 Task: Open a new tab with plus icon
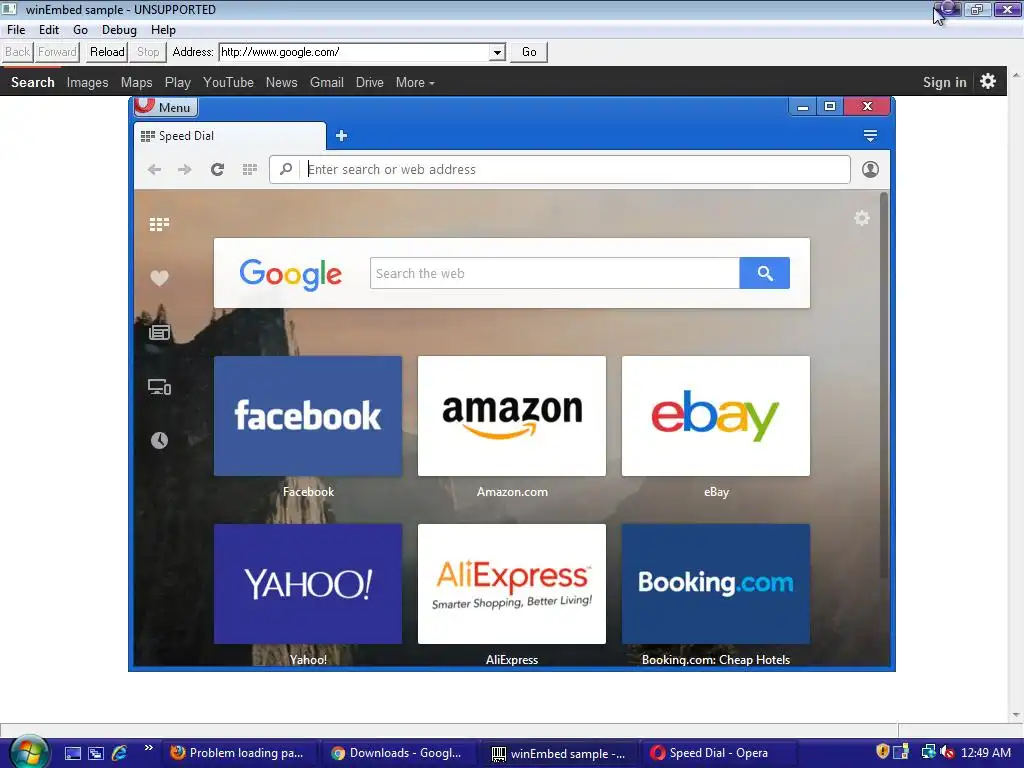pyautogui.click(x=342, y=136)
